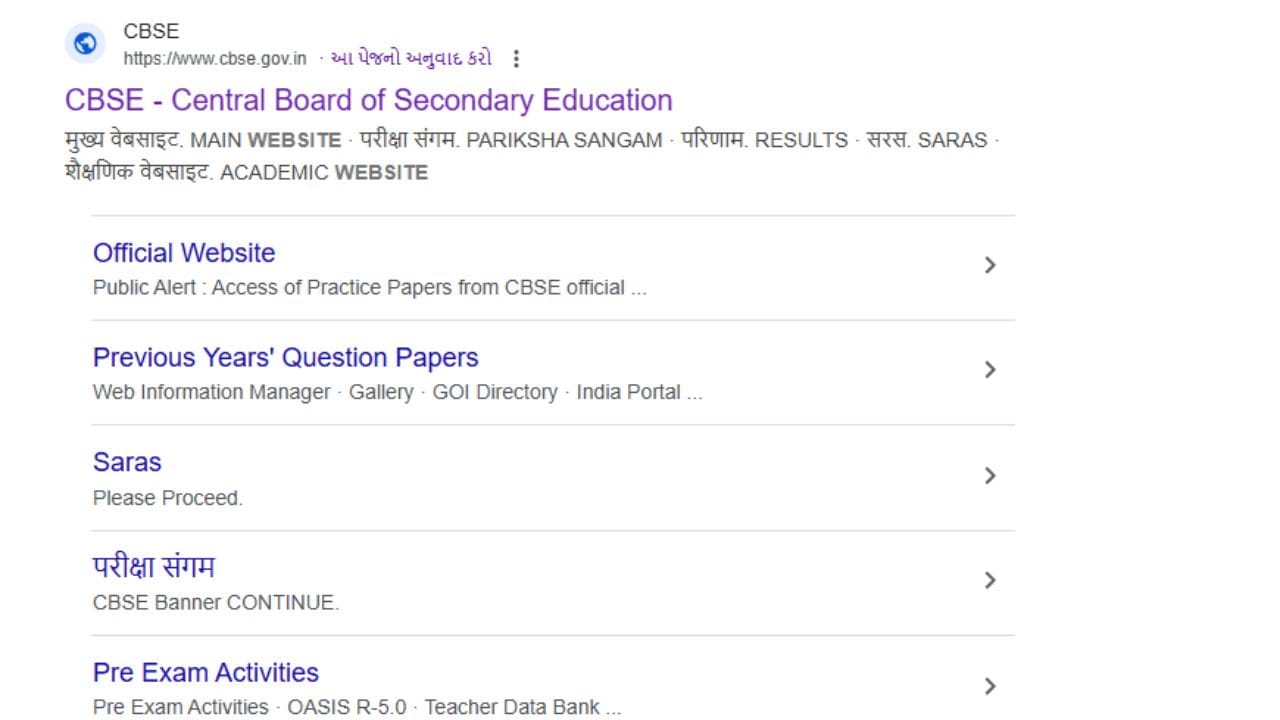1280x720 pixels.
Task: Open the three-dot options menu beside the URL
Action: [516, 59]
